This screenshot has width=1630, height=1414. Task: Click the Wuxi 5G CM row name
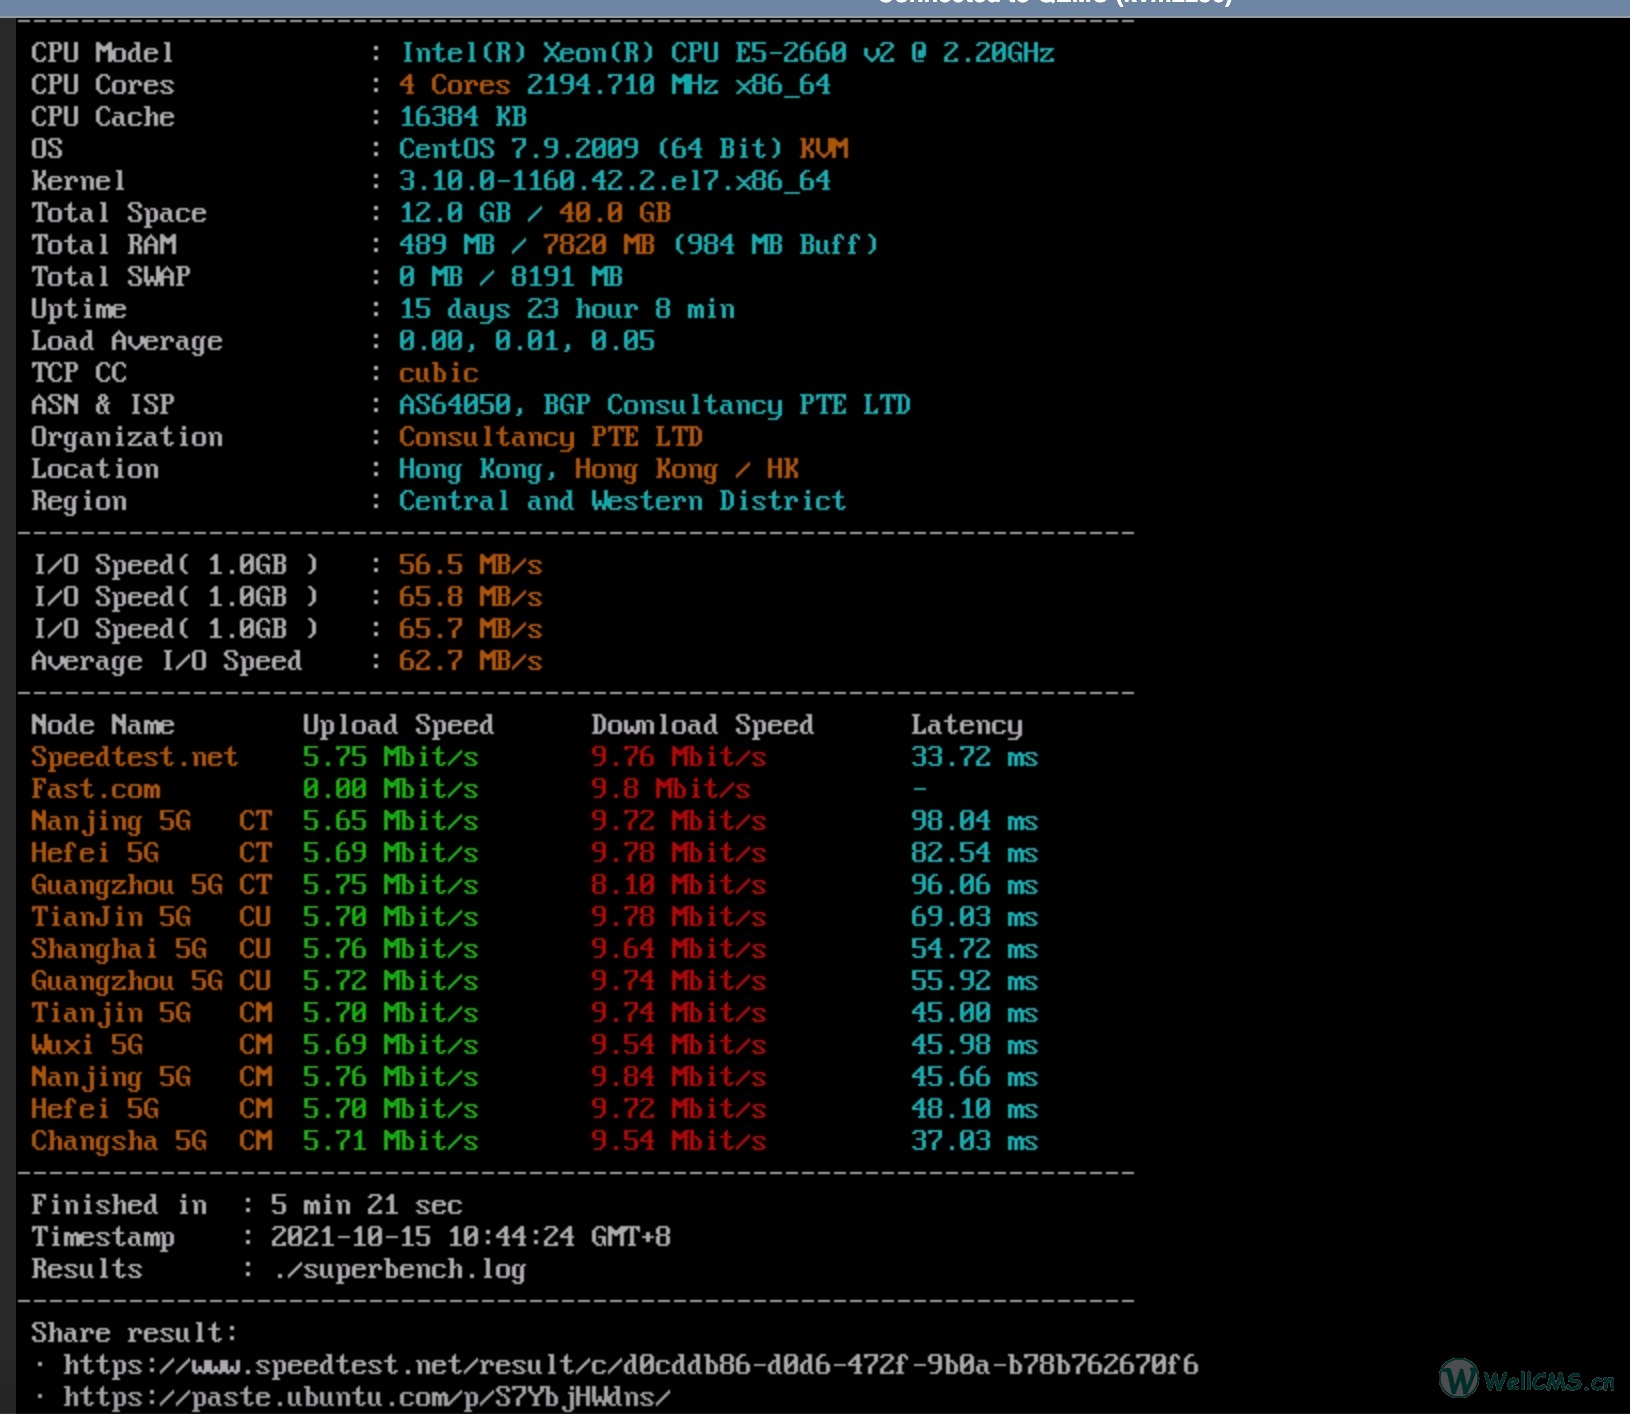point(150,1045)
